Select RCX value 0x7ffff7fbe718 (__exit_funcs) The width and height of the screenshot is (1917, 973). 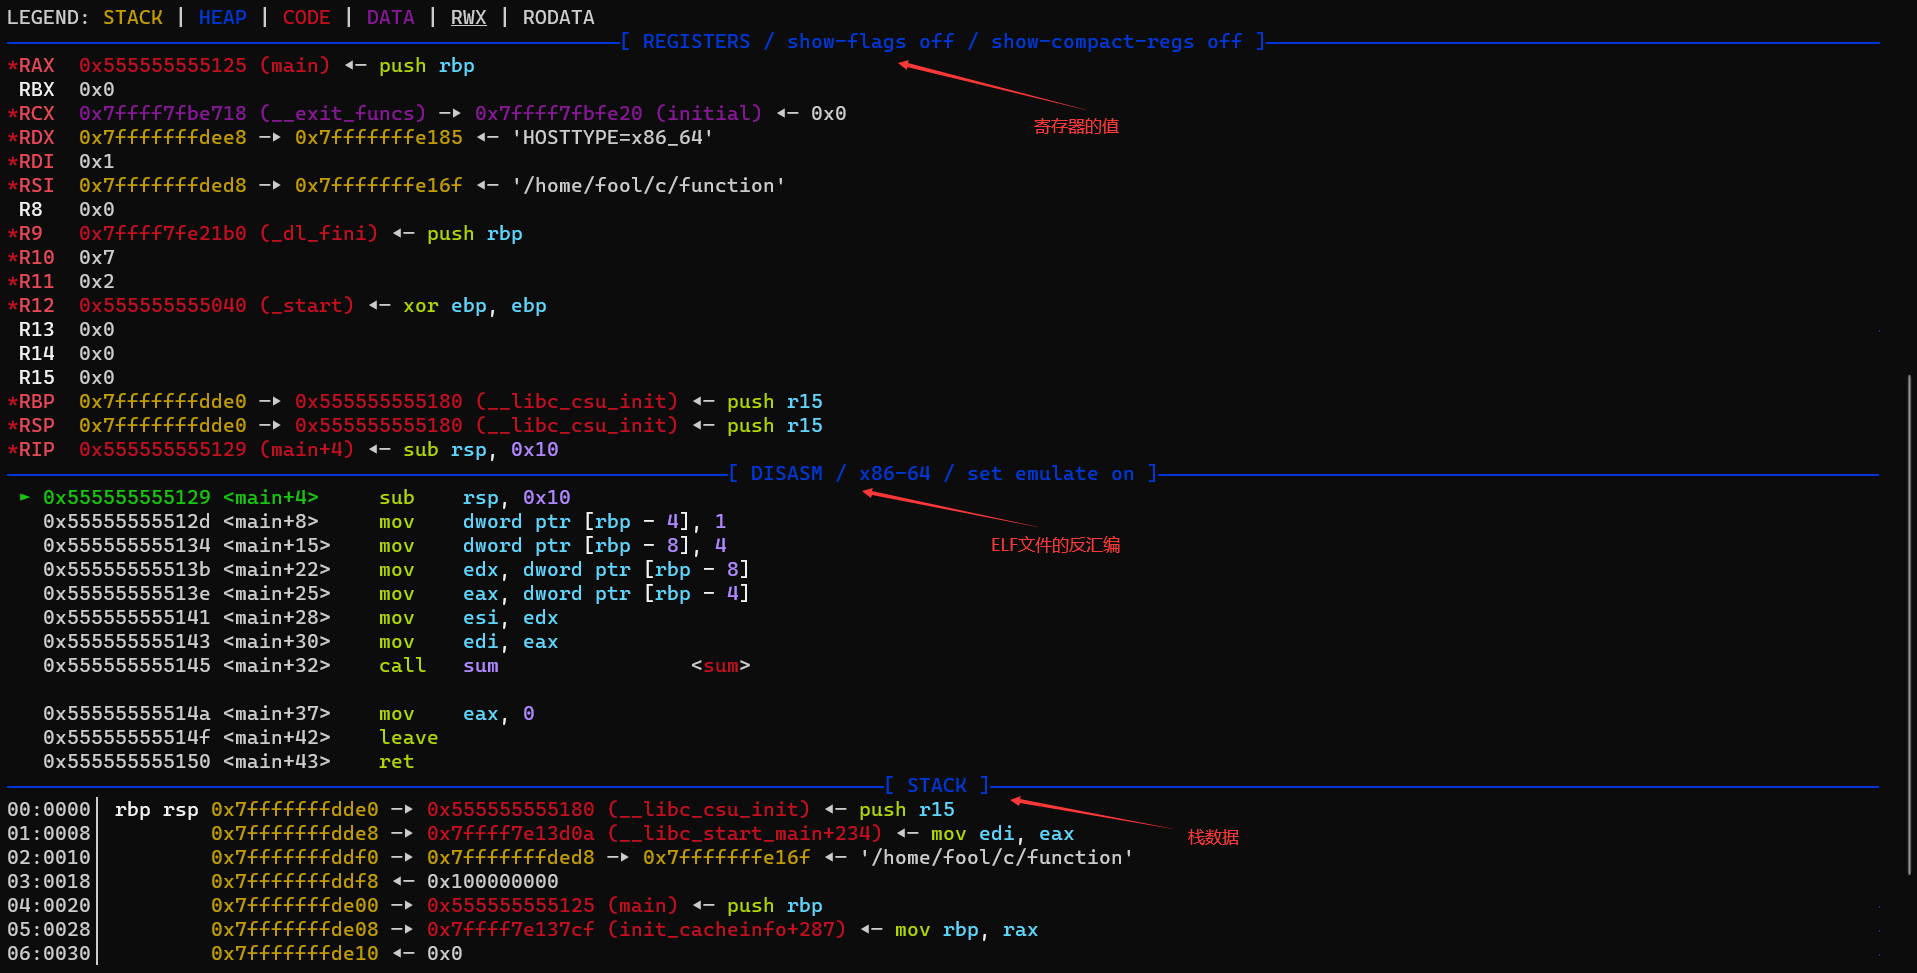[x=252, y=113]
